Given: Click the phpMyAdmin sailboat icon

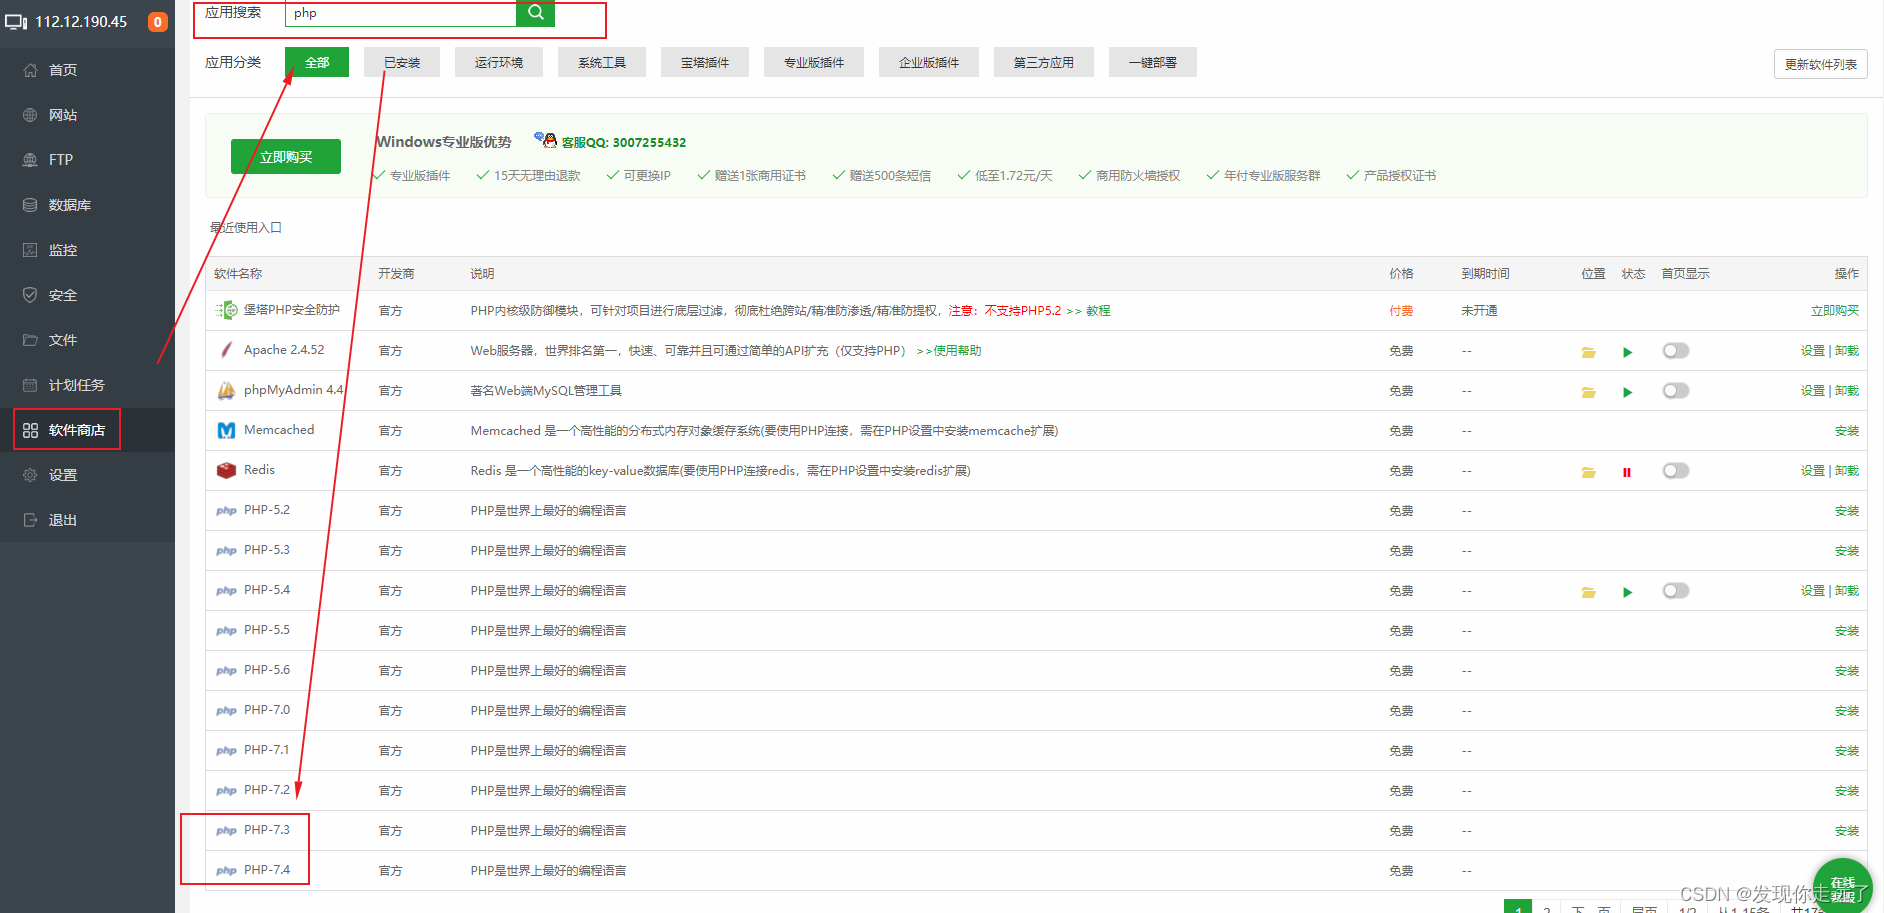Looking at the screenshot, I should (227, 390).
